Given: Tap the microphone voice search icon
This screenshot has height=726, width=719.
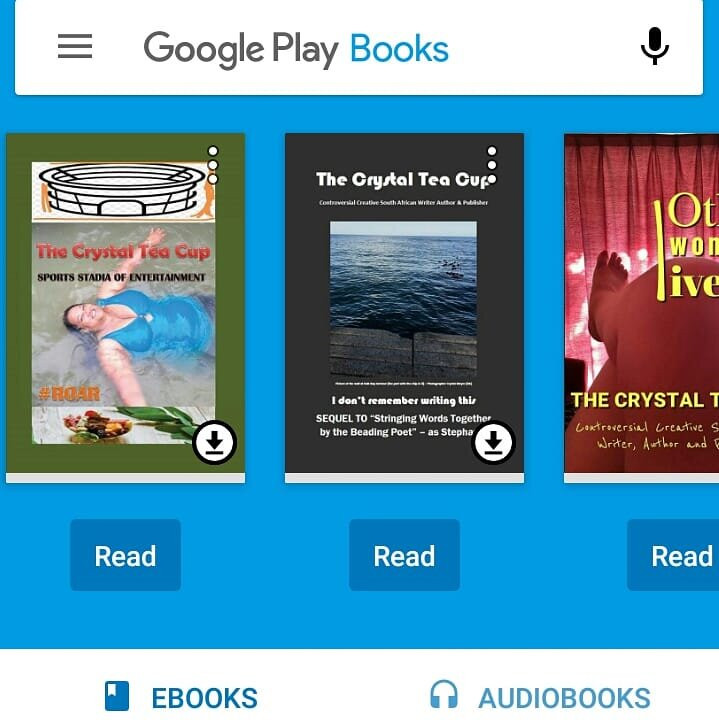Looking at the screenshot, I should (x=655, y=46).
